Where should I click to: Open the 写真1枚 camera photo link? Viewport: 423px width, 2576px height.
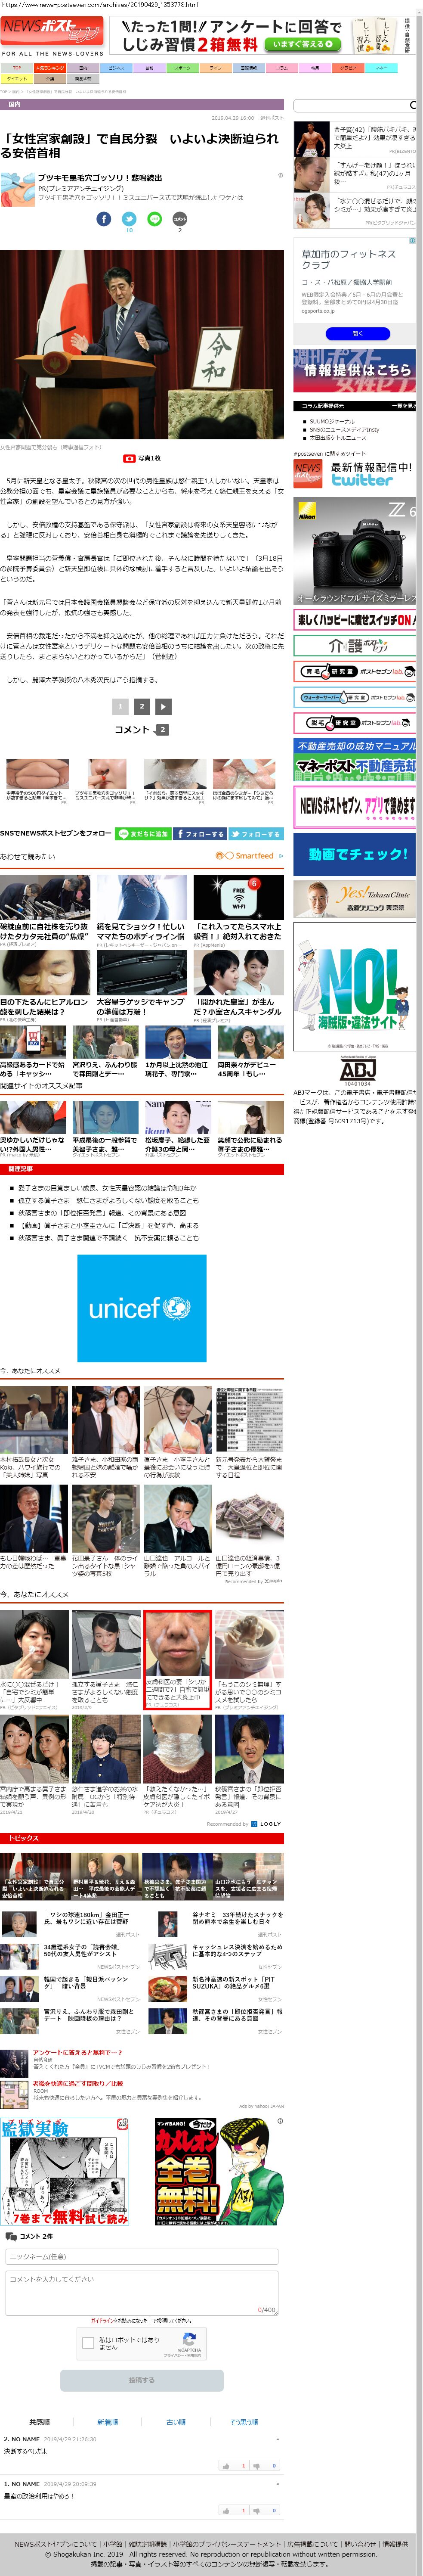142,458
